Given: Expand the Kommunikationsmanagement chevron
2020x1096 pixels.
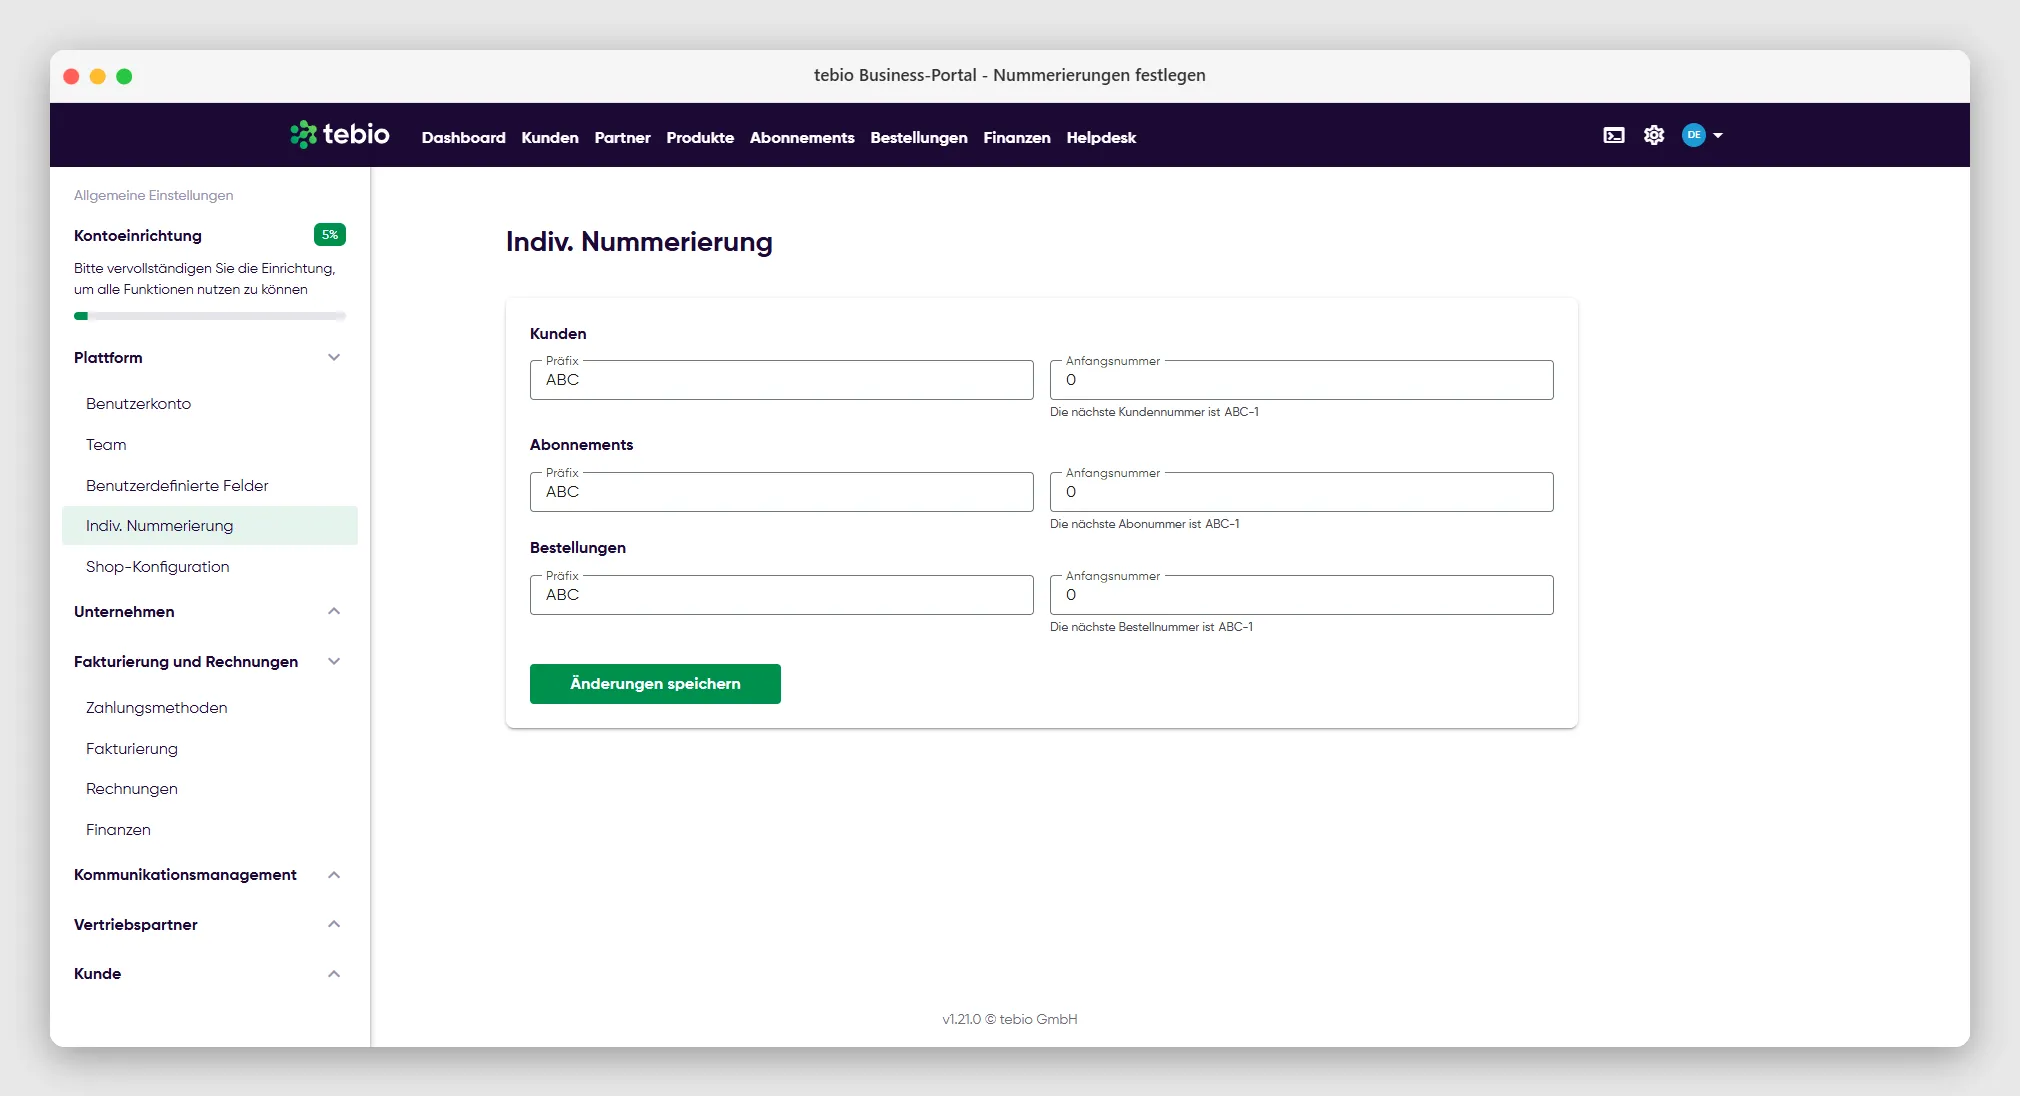Looking at the screenshot, I should point(334,875).
